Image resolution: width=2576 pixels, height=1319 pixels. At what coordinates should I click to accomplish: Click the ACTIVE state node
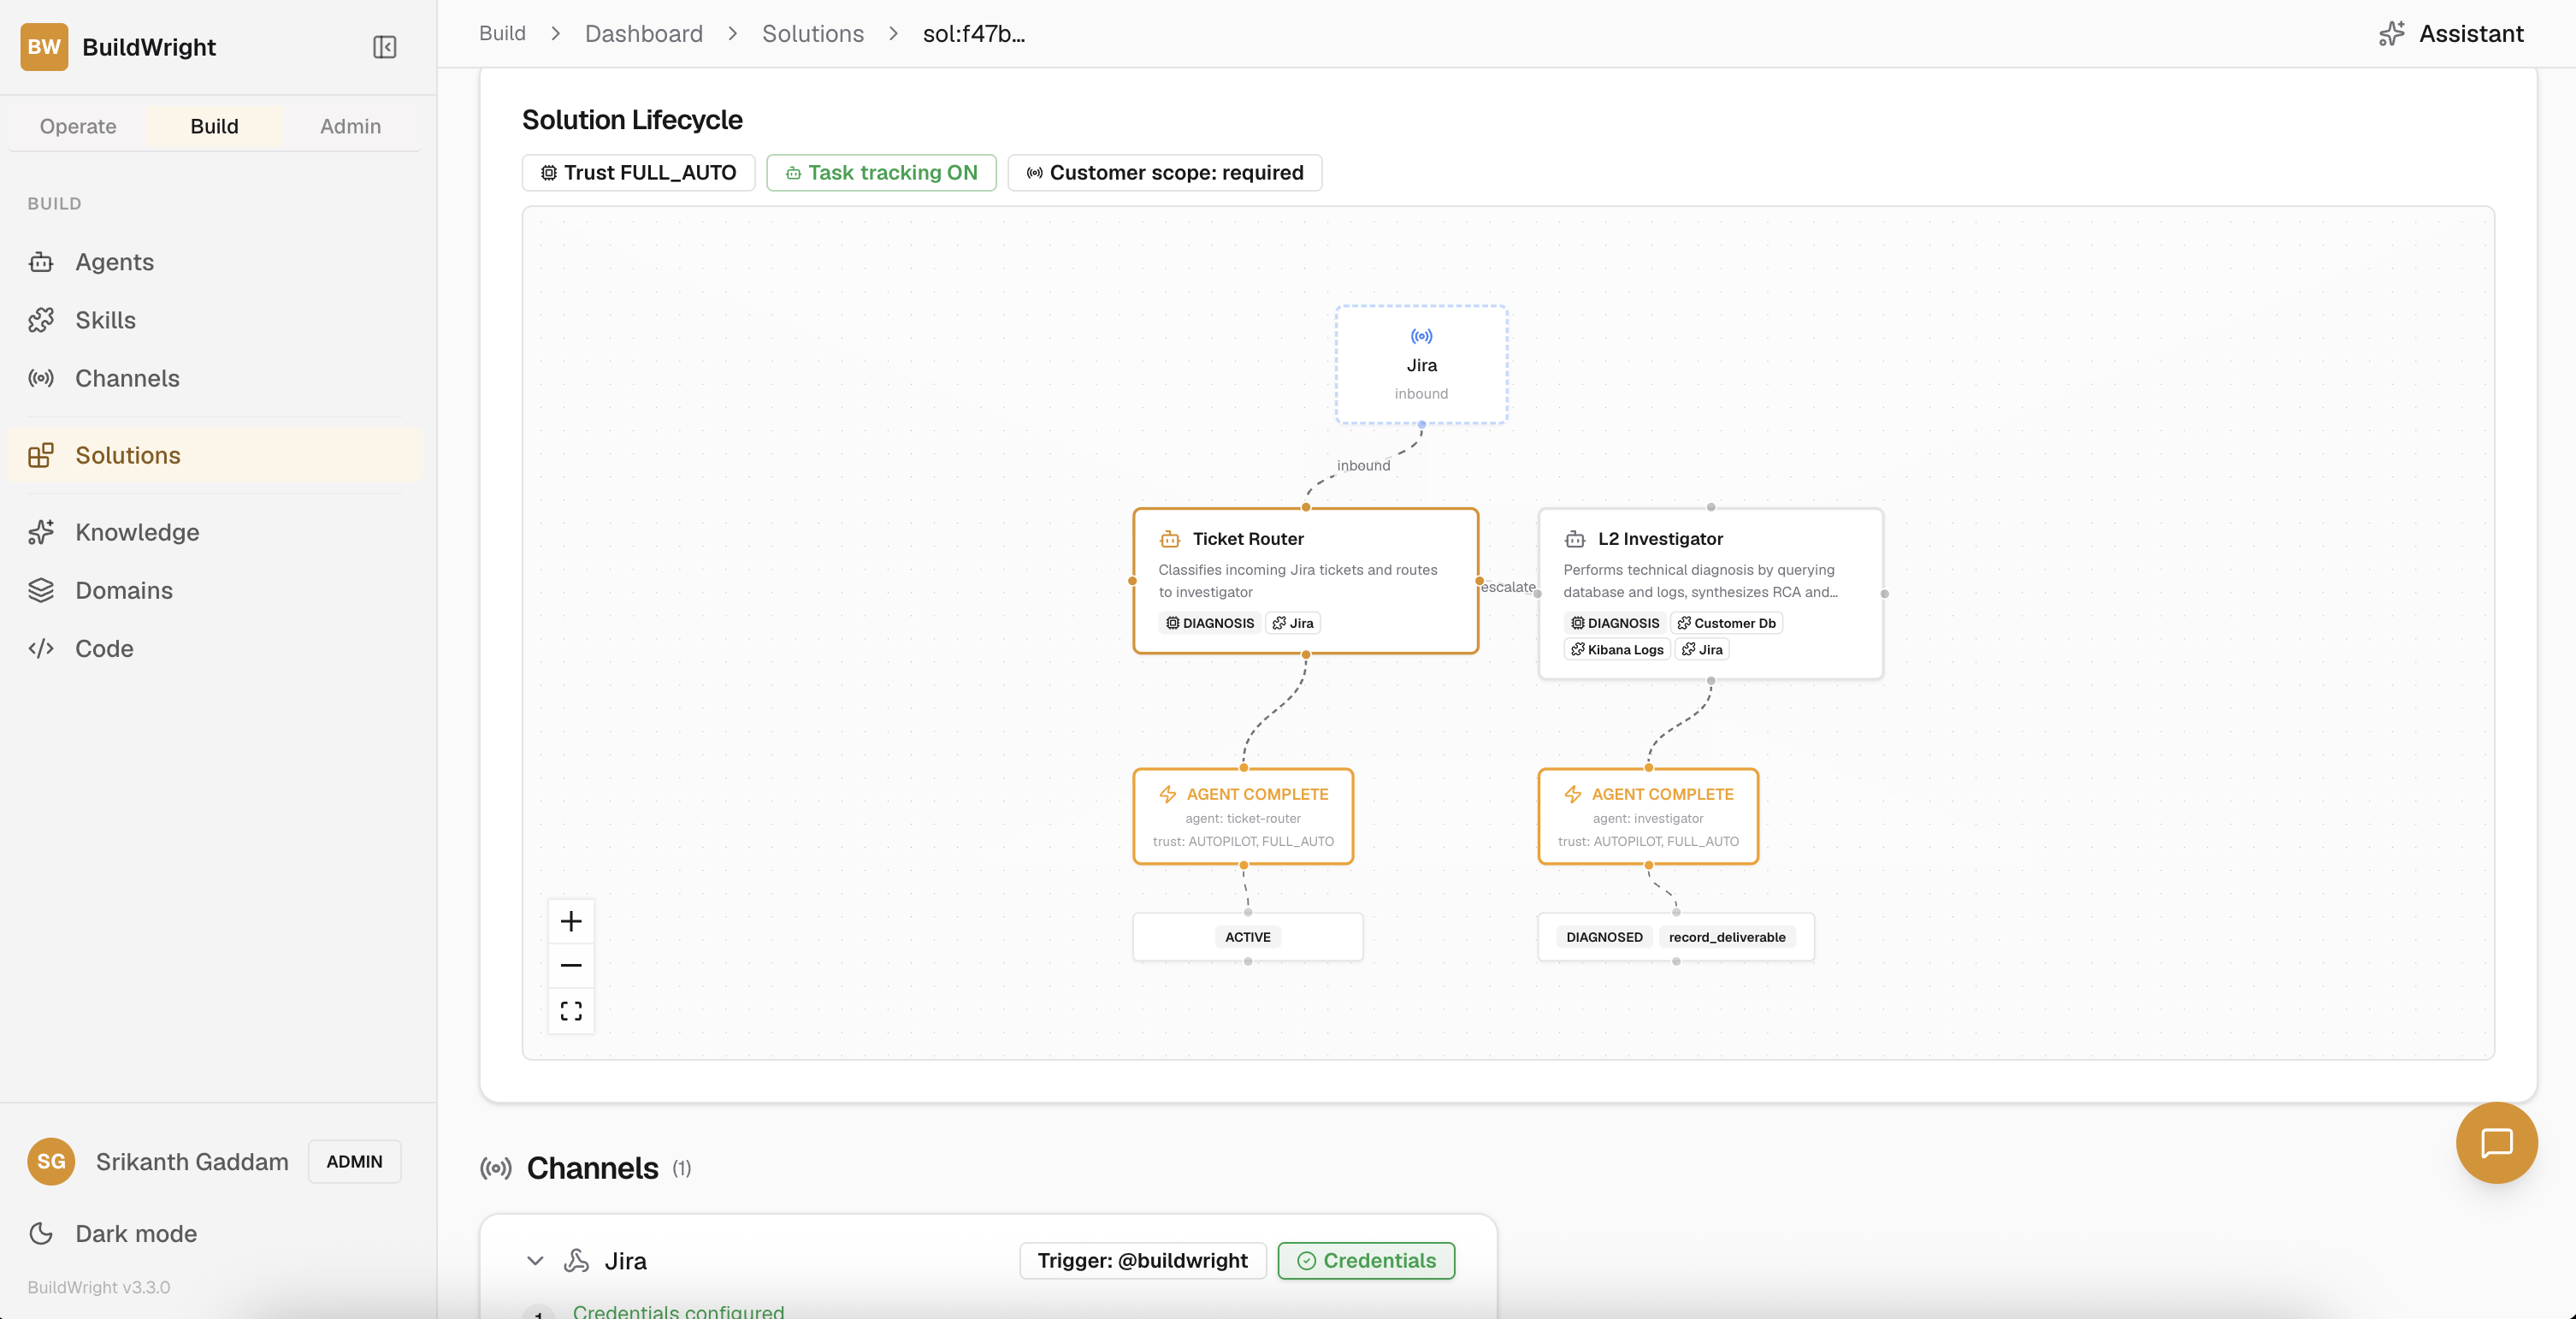coord(1248,937)
